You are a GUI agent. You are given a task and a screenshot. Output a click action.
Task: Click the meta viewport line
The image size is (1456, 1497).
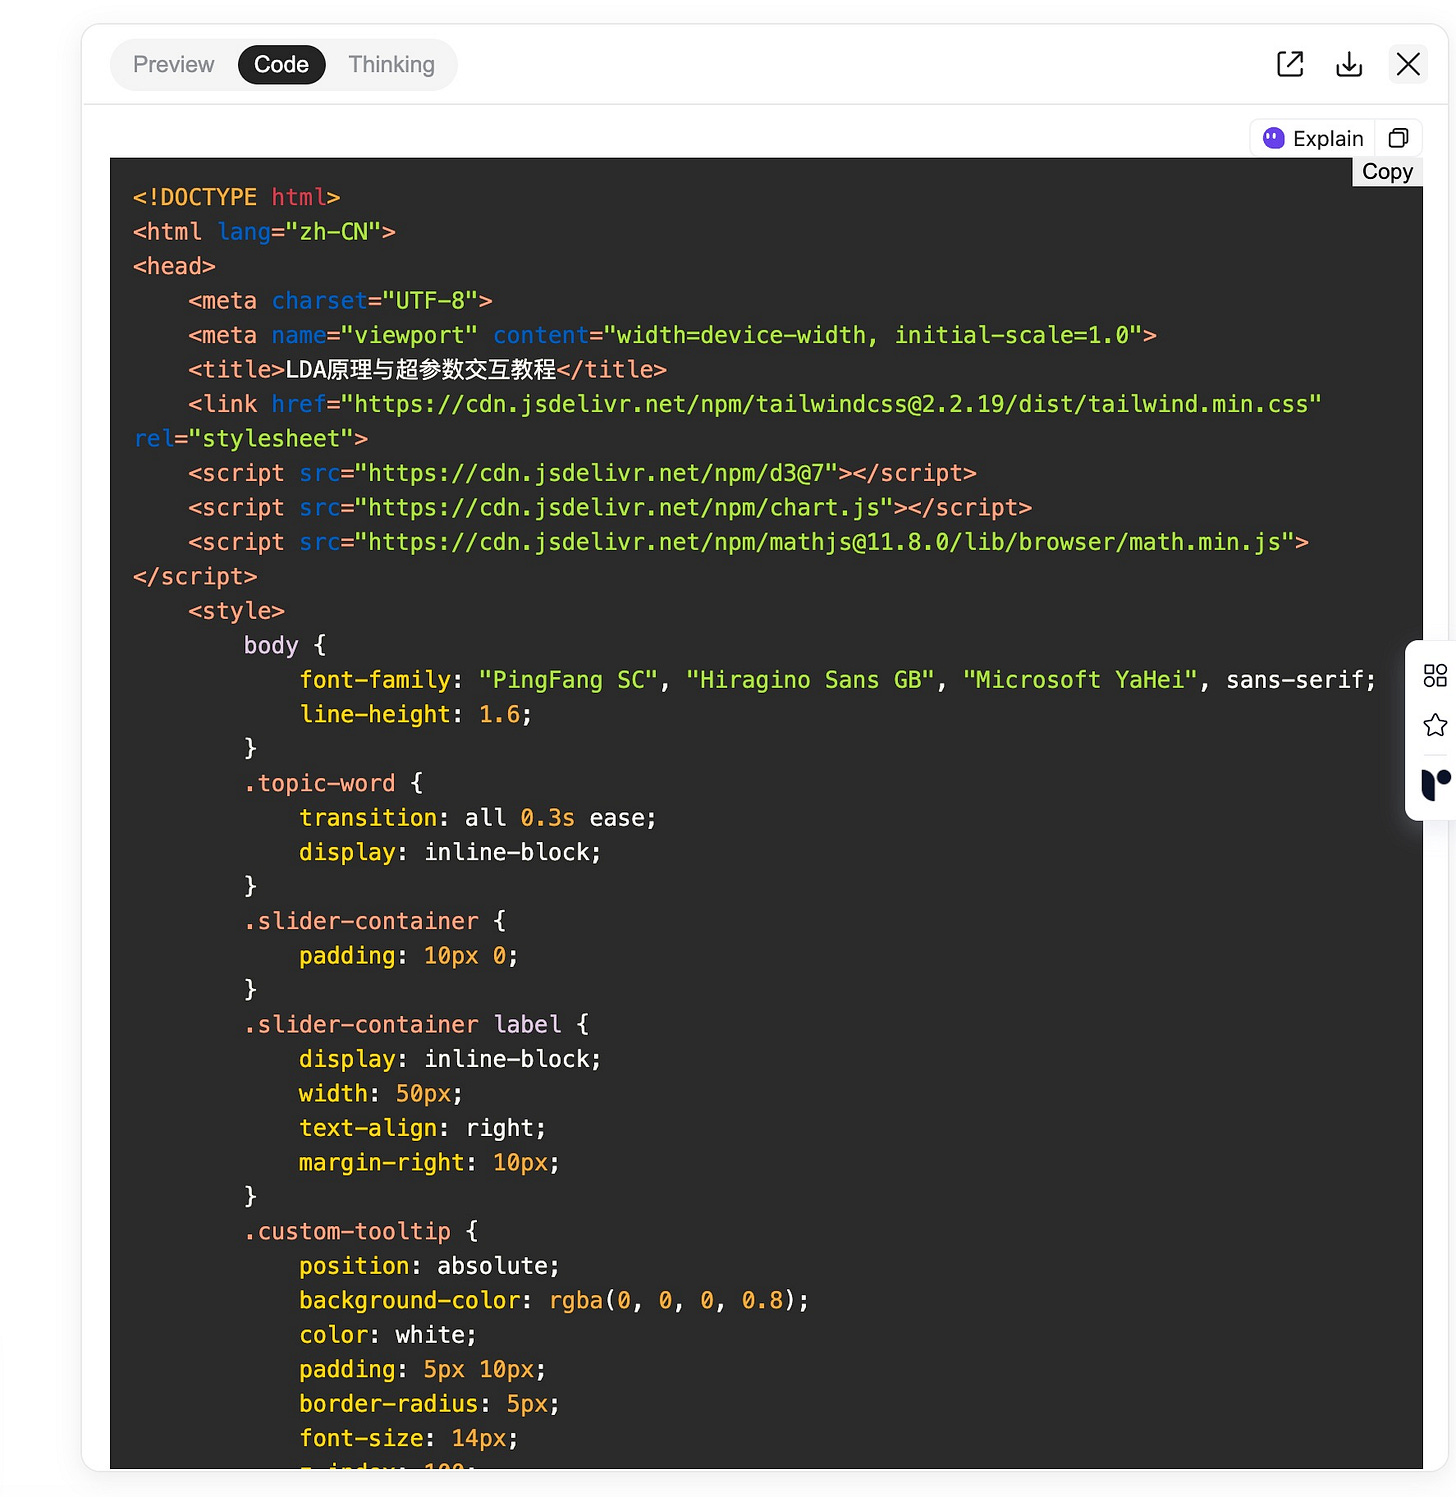[x=672, y=335]
